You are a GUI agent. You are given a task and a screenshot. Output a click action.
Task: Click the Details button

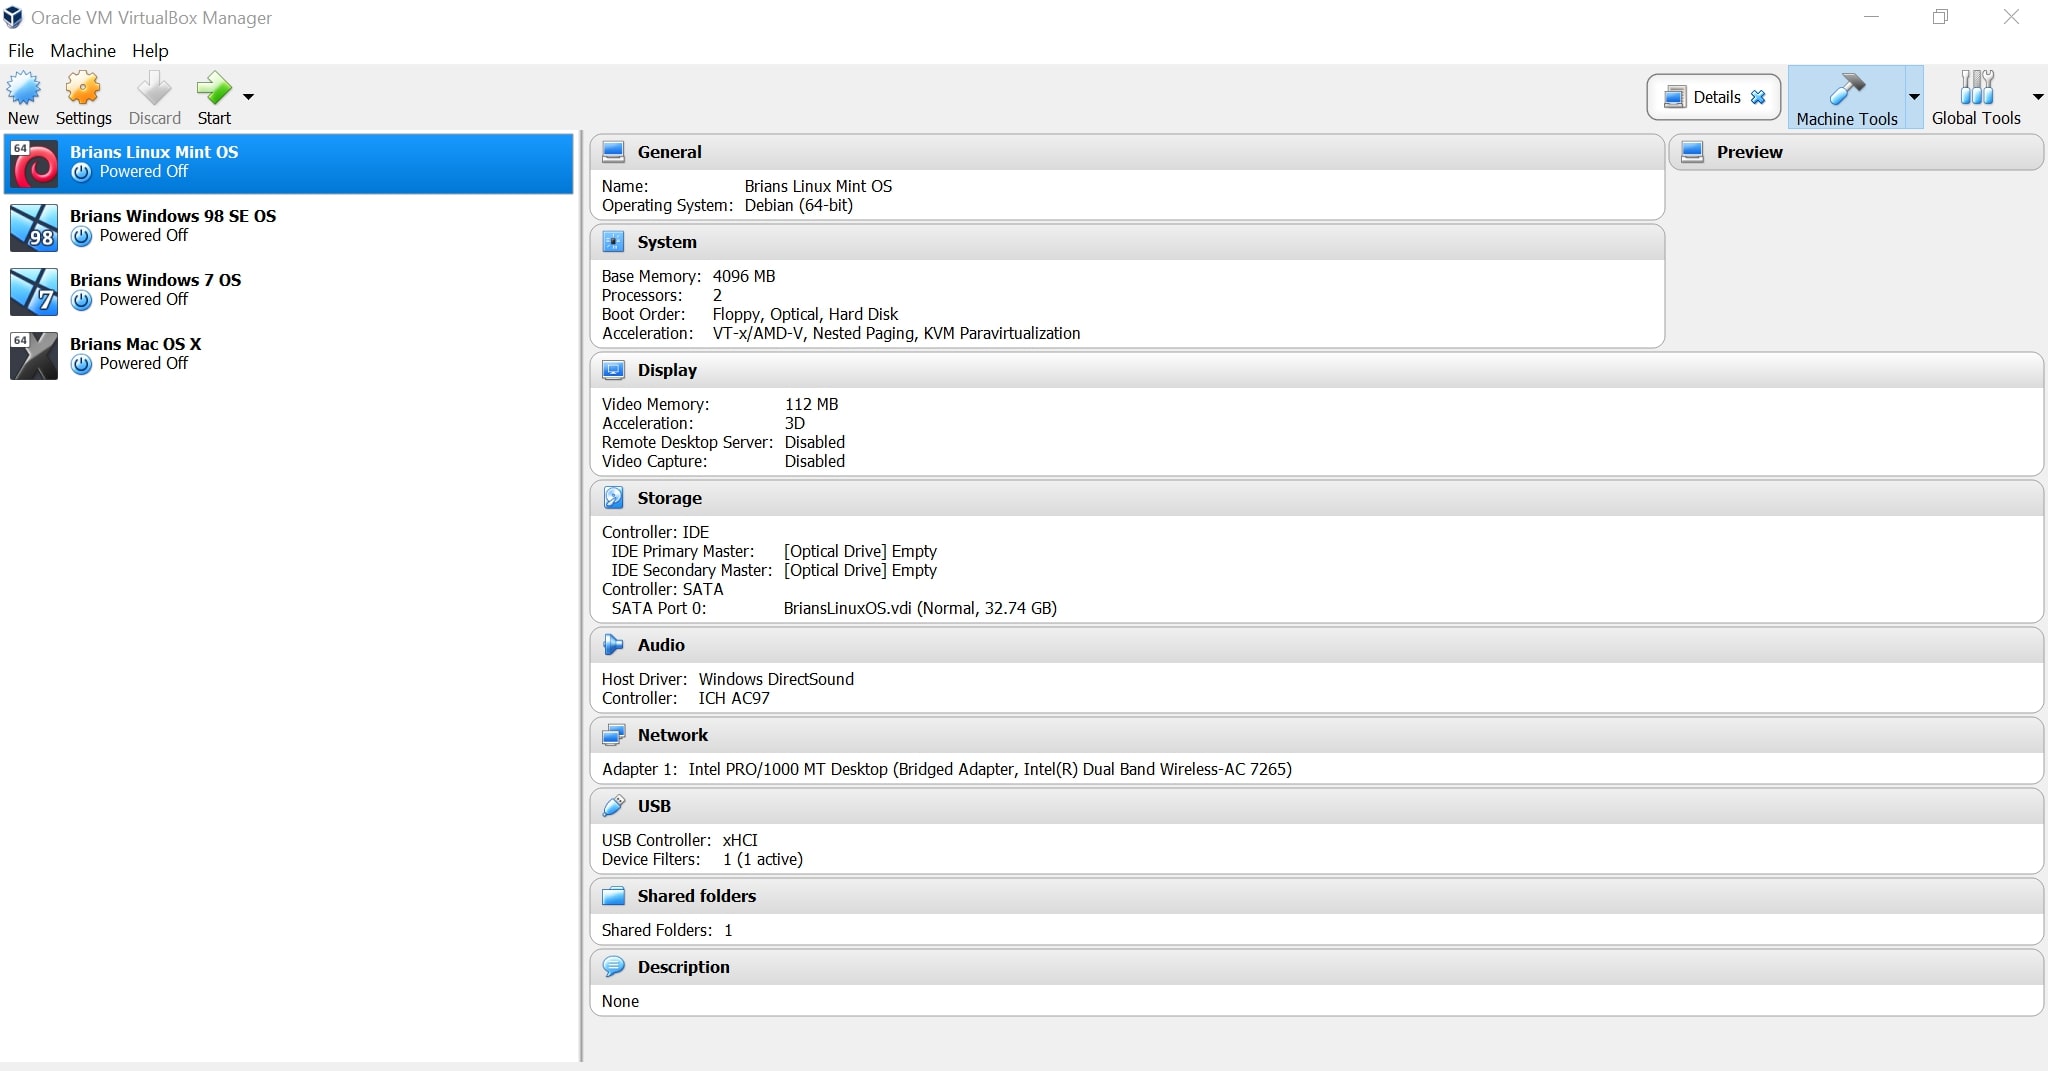coord(1714,97)
